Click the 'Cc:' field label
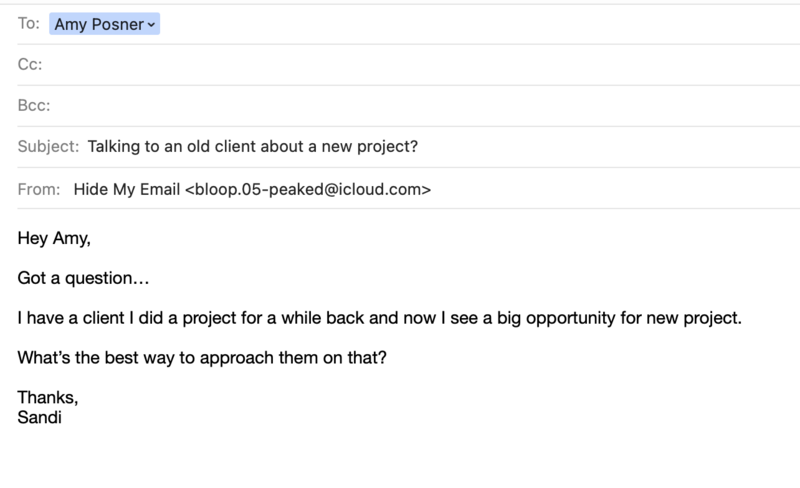The width and height of the screenshot is (800, 488). point(30,64)
